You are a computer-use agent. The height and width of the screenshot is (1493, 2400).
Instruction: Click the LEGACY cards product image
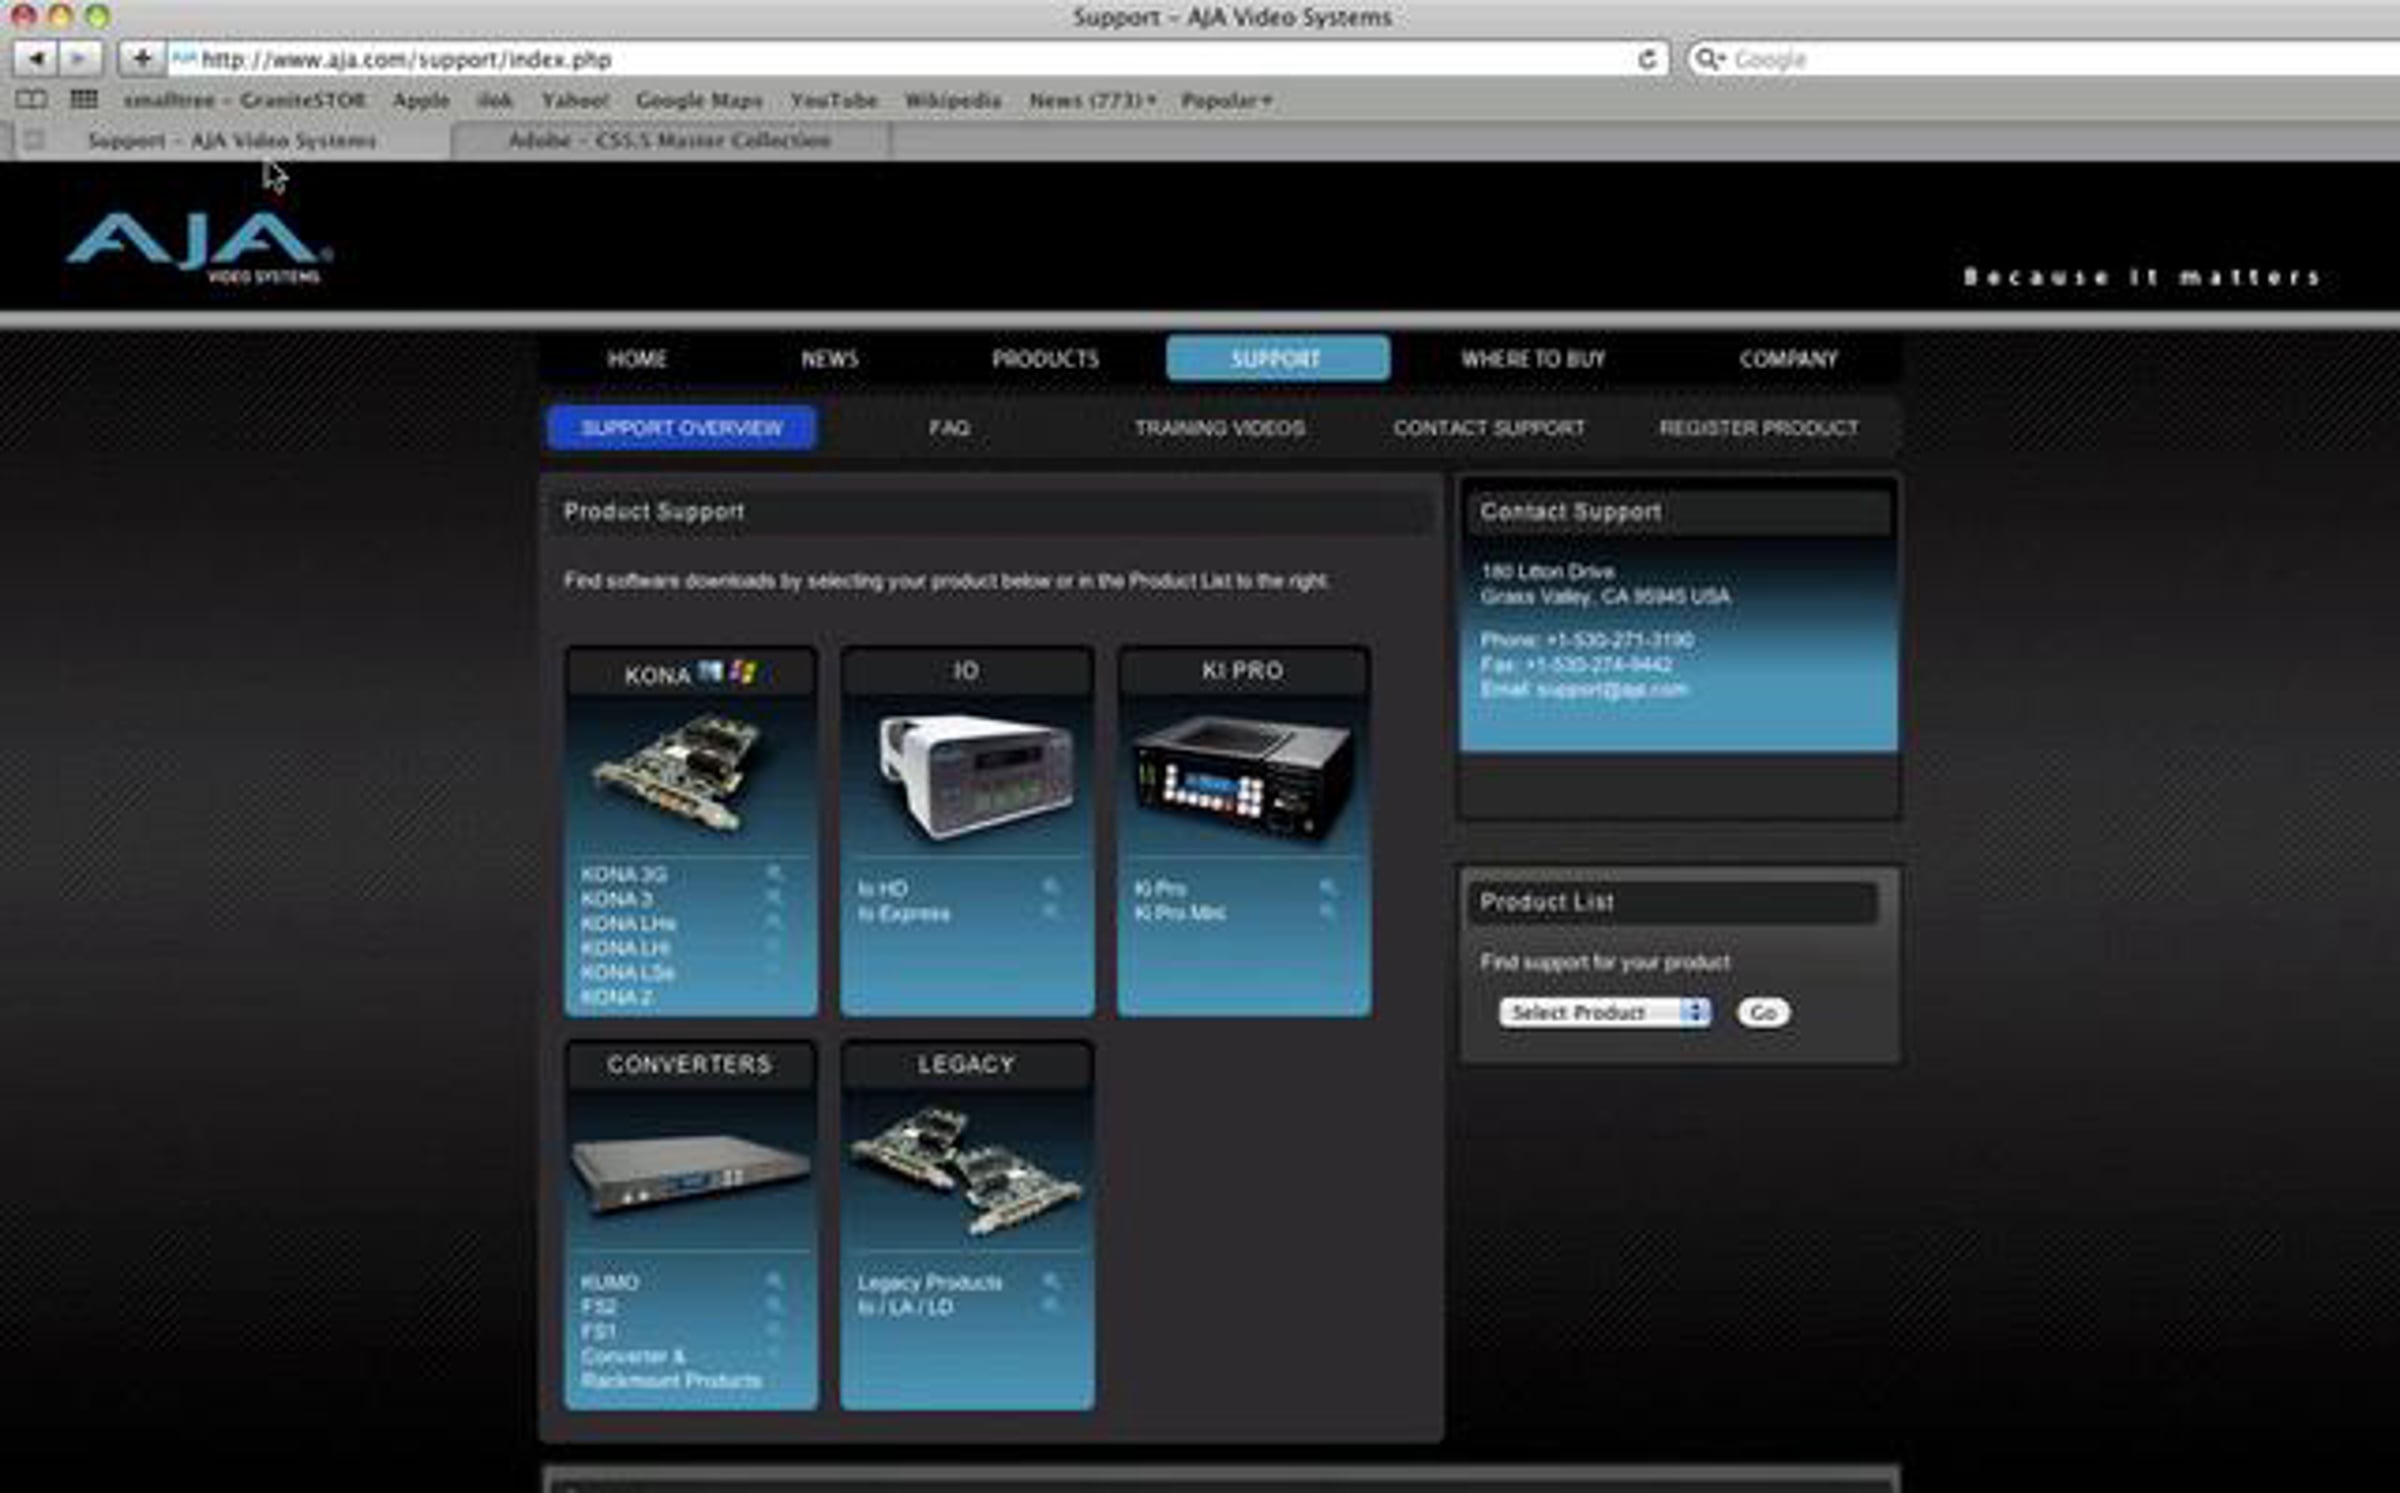[x=966, y=1170]
